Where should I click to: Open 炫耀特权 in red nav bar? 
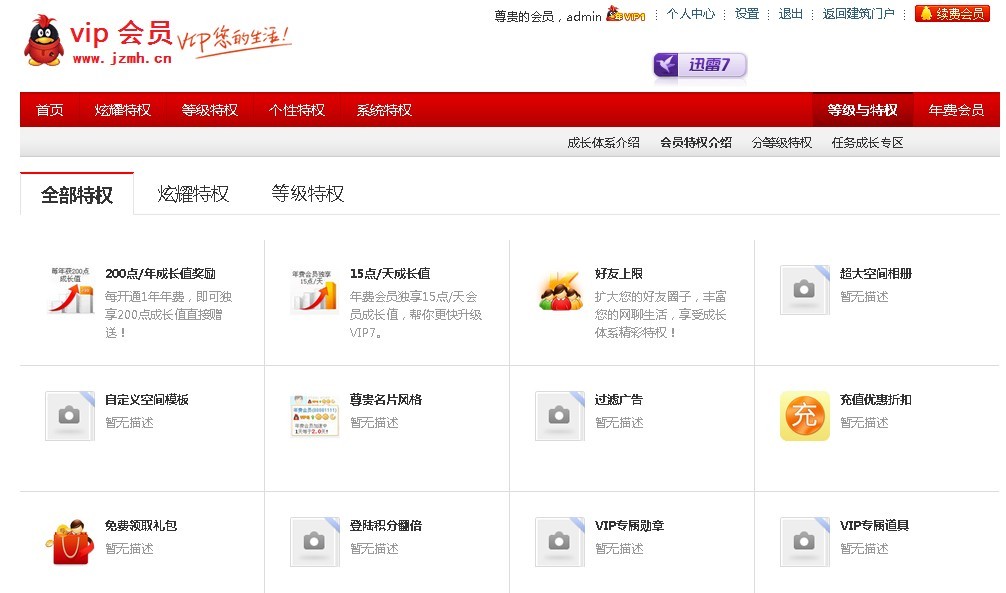point(123,110)
